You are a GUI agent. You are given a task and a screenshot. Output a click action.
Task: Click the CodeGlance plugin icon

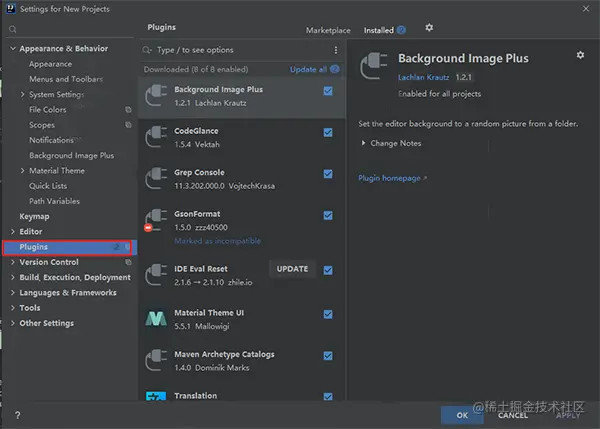pos(156,137)
